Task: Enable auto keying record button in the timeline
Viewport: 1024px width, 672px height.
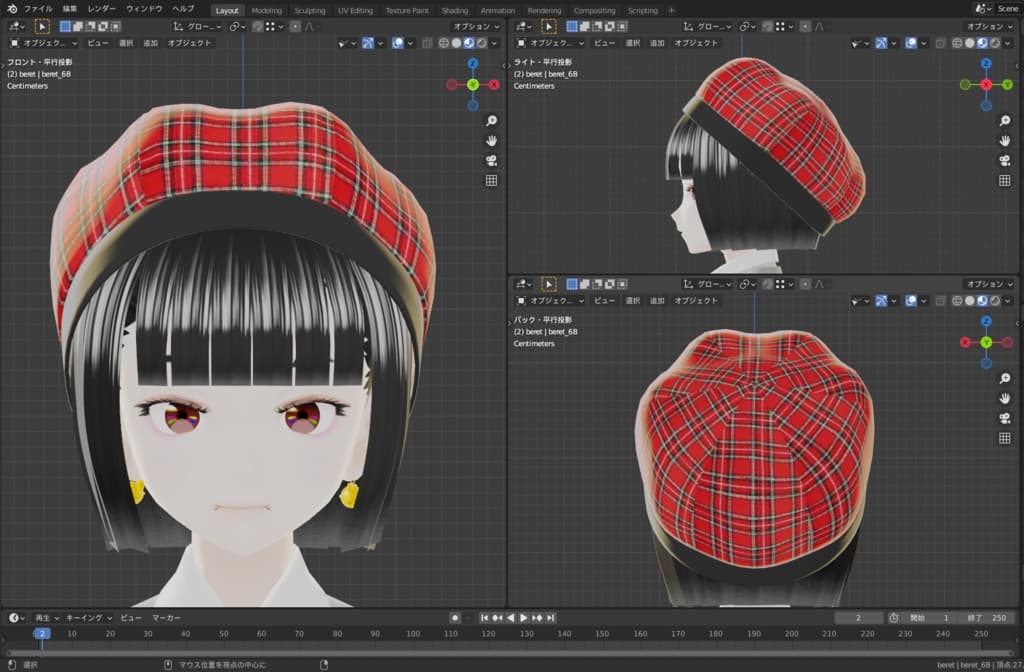Action: 455,618
